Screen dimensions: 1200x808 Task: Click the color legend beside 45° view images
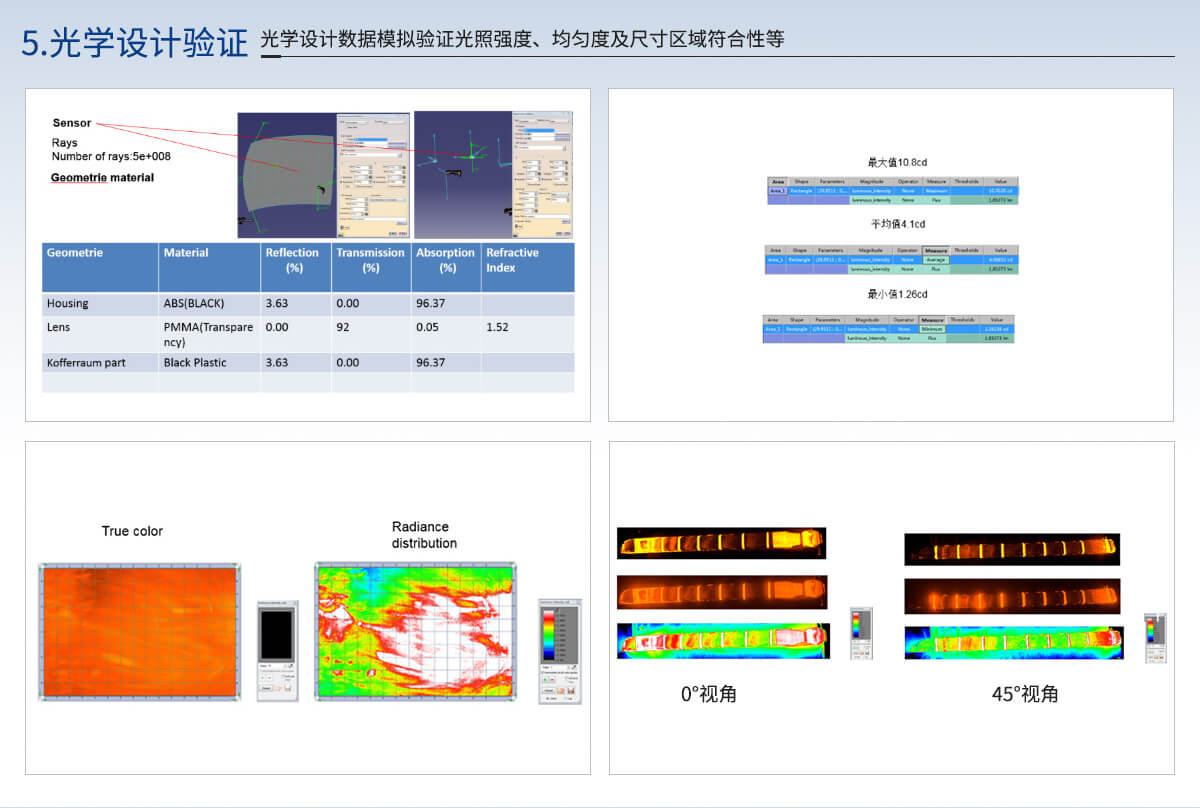1154,636
